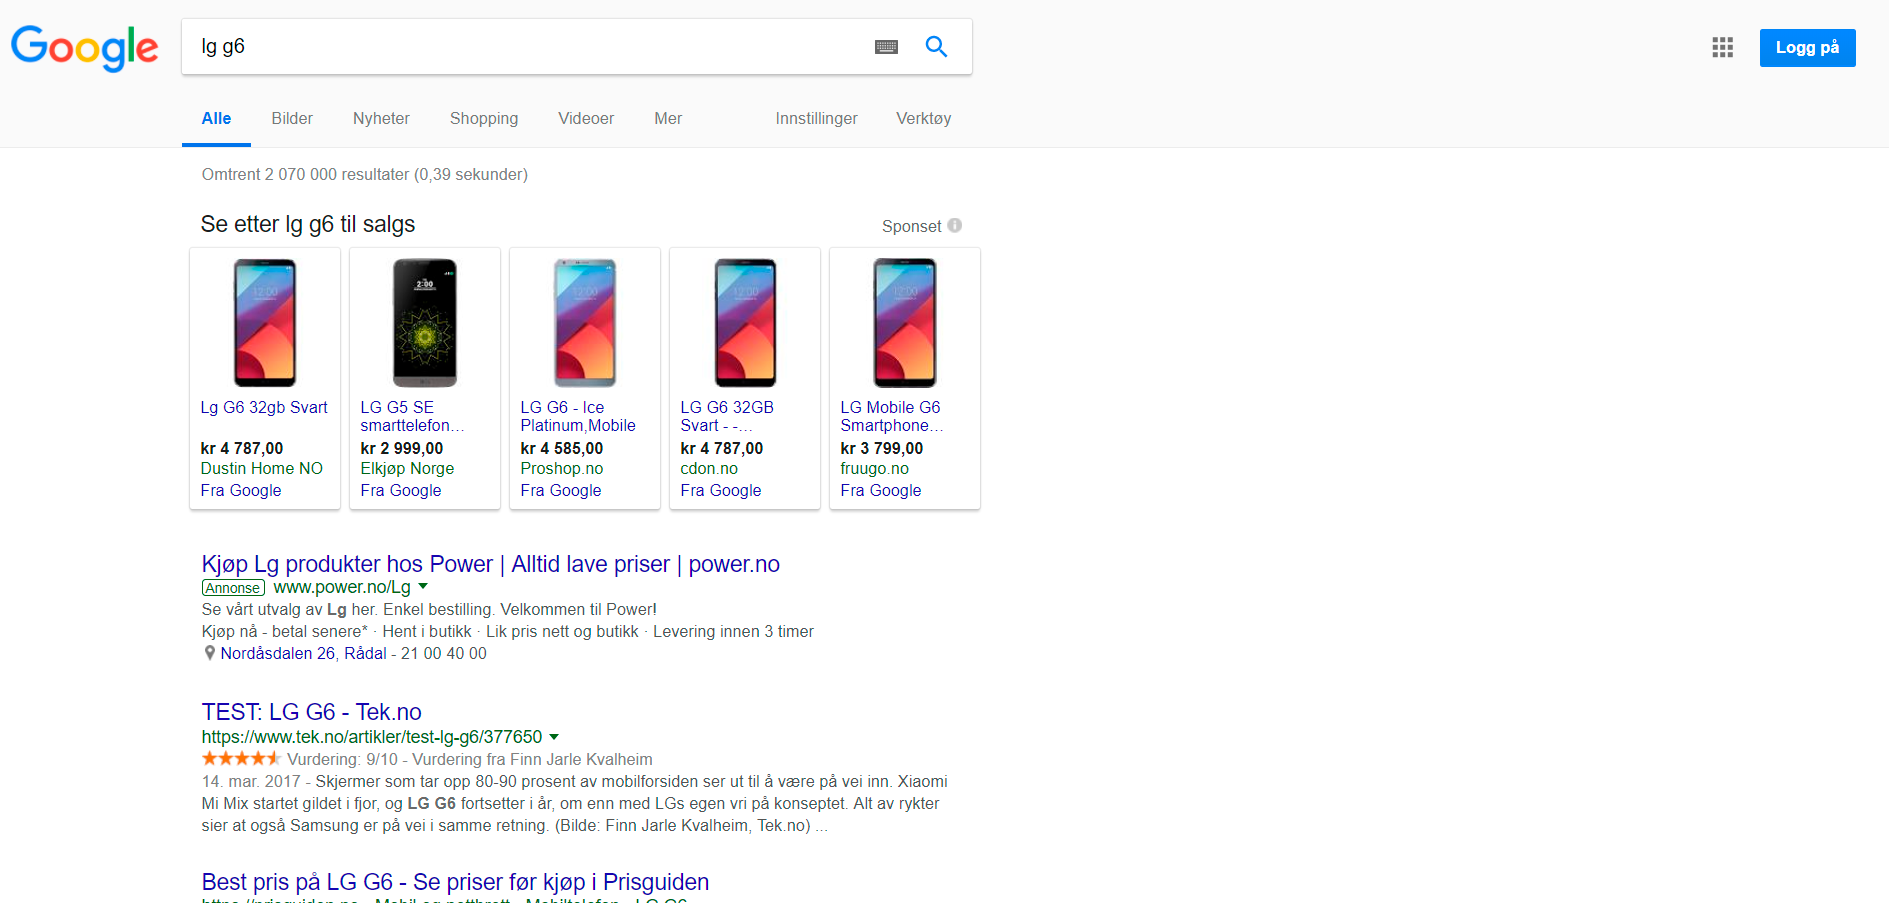Viewport: 1889px width, 903px height.
Task: Click the fruugo.no LG G6 phone image
Action: (x=905, y=323)
